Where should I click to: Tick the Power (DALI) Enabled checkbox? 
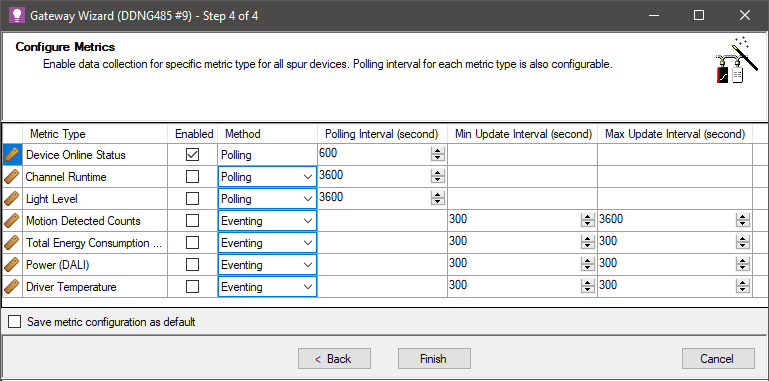tap(193, 265)
